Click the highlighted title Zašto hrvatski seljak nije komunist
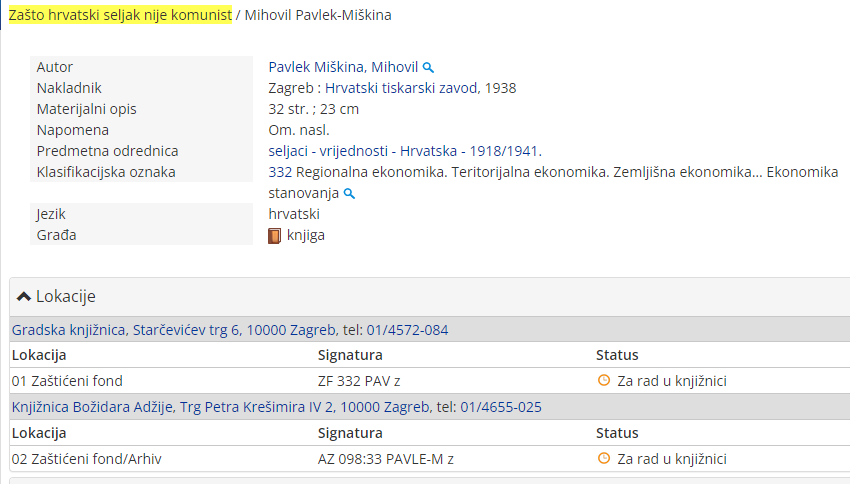This screenshot has width=850, height=484. point(120,15)
